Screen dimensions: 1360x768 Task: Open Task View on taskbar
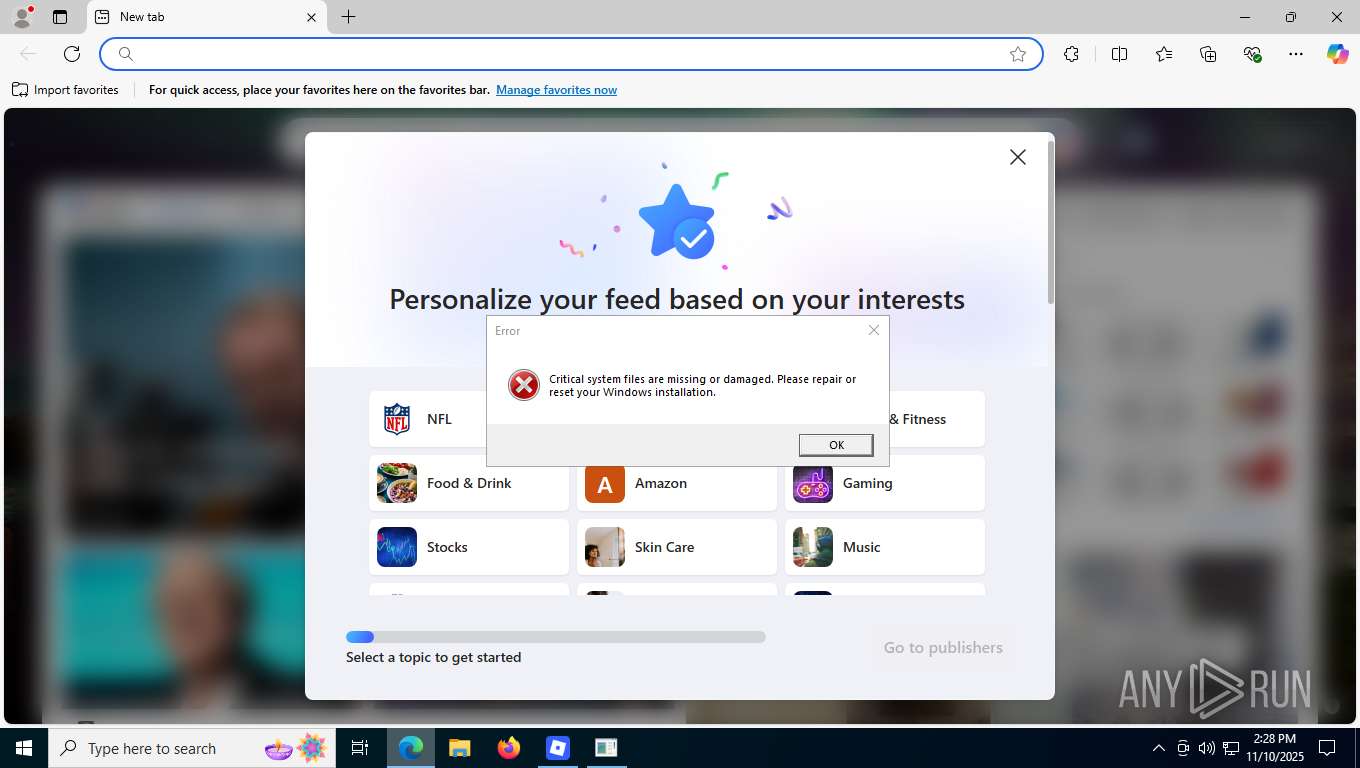tap(360, 748)
